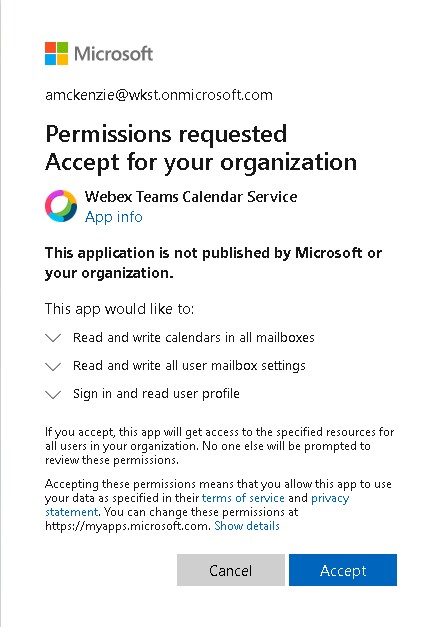Click the Microsoft wordmark text
The height and width of the screenshot is (627, 439).
[x=114, y=54]
